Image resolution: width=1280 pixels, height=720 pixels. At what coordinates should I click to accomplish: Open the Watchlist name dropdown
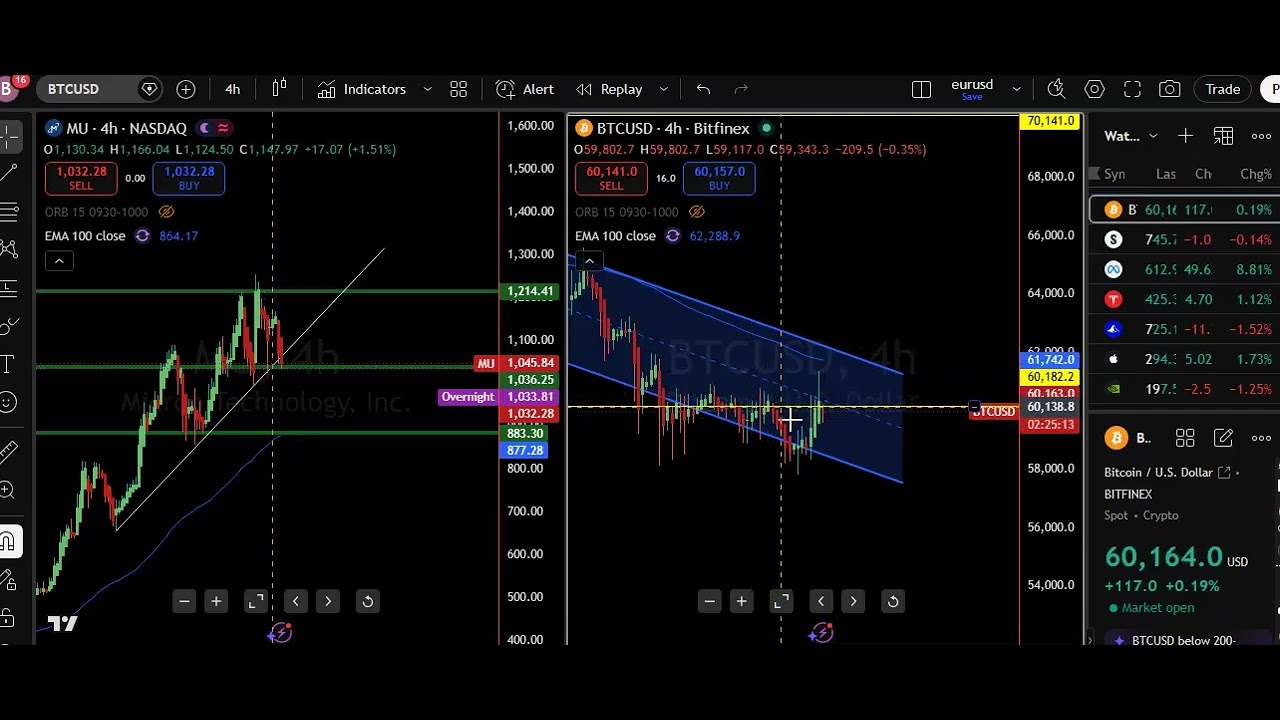pos(1131,136)
